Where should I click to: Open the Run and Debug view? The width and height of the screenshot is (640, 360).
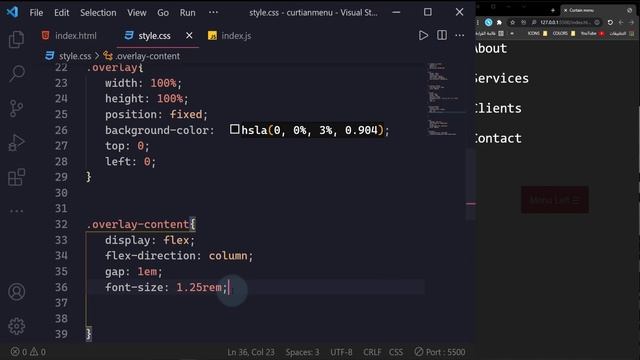16,143
